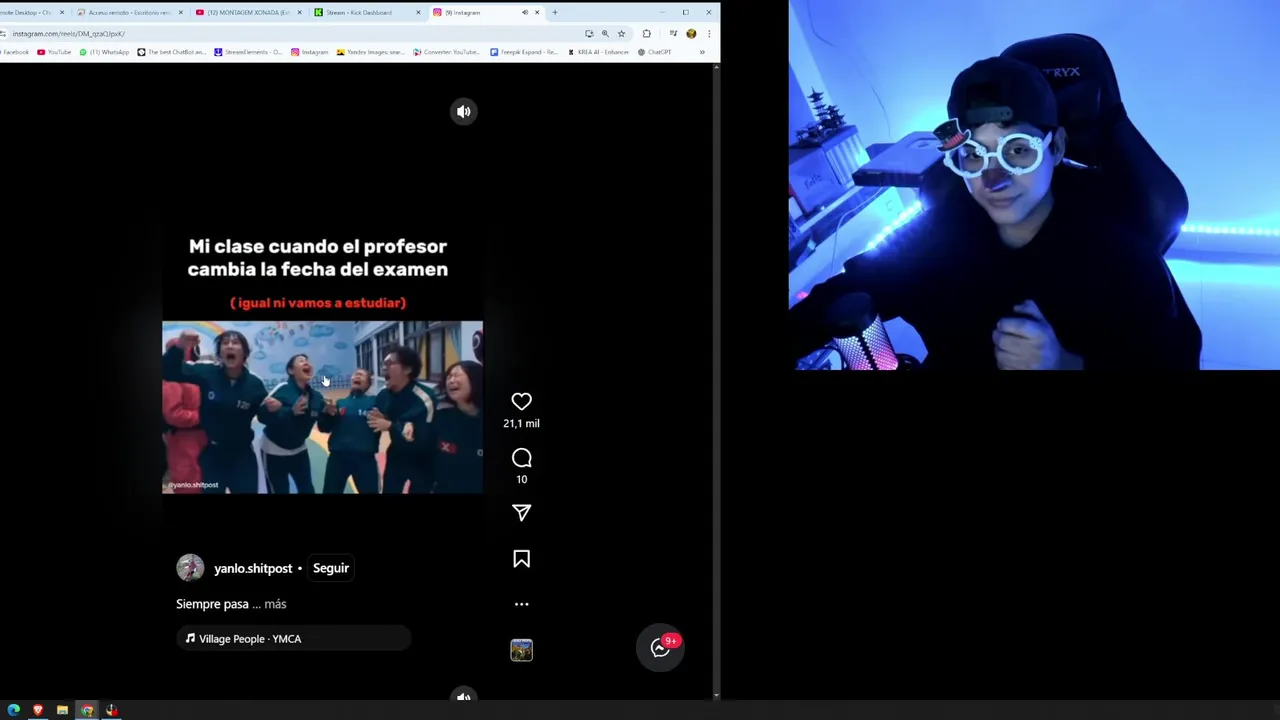Close the Instagram browser tab
This screenshot has height=720, width=1280.
[x=537, y=12]
